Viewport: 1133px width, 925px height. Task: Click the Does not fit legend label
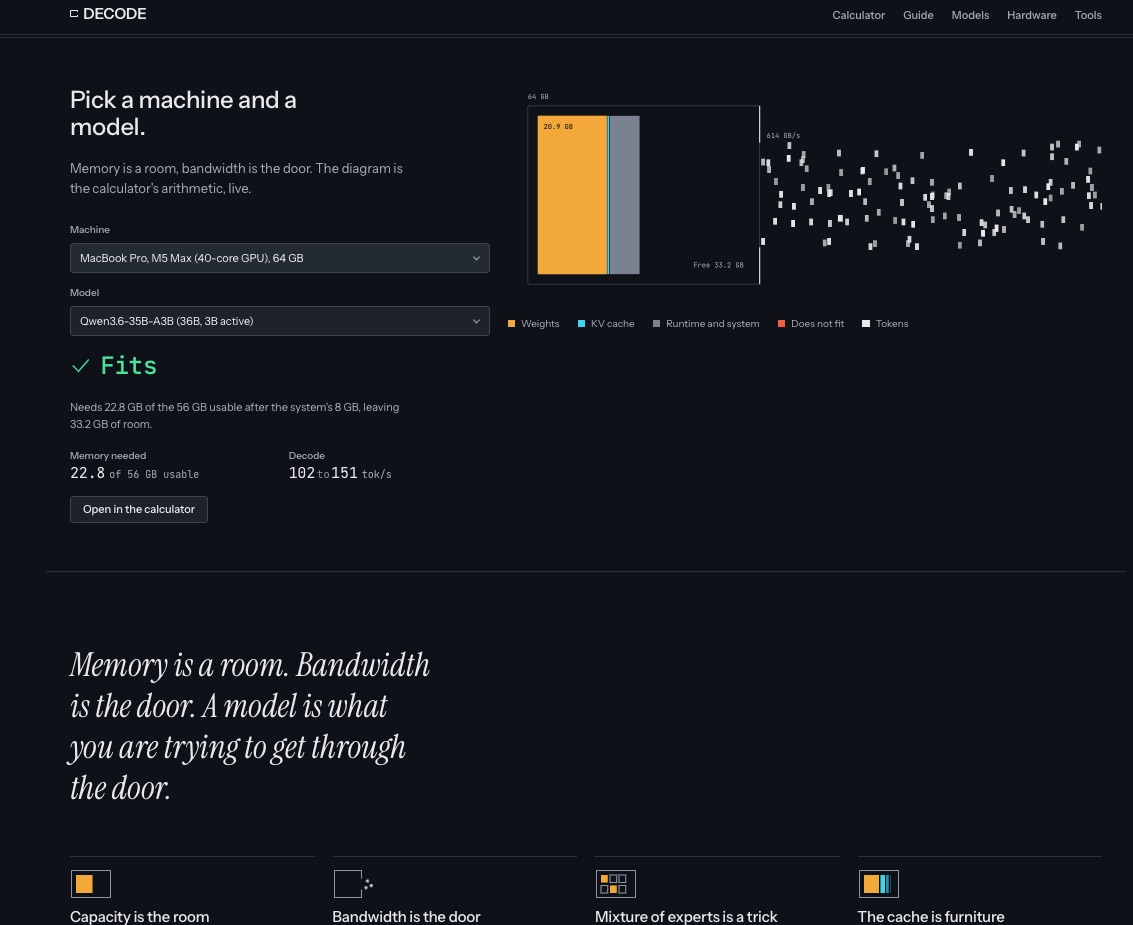coord(817,324)
